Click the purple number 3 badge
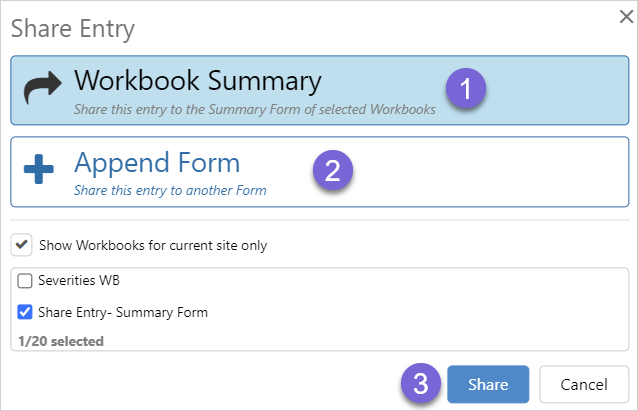 tap(419, 384)
